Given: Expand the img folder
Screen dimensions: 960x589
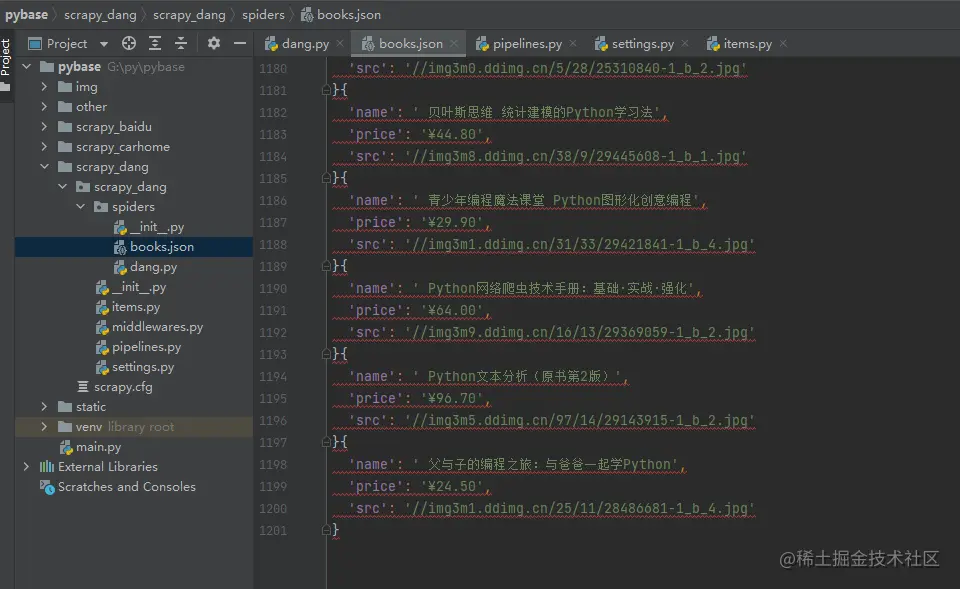Looking at the screenshot, I should click(x=44, y=87).
